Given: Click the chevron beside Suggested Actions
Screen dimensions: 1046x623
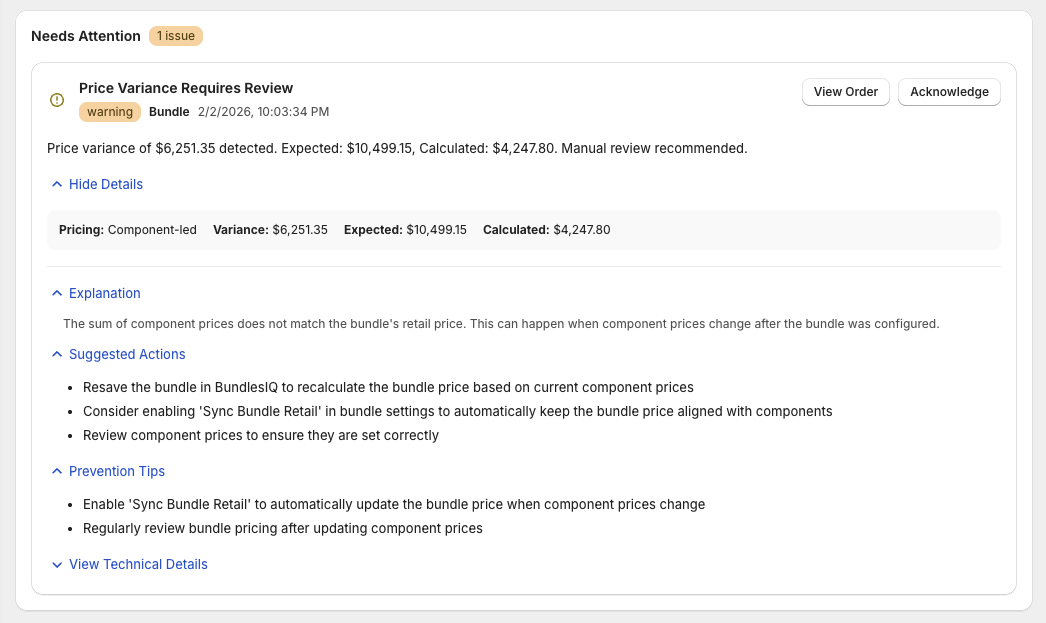Looking at the screenshot, I should pos(57,354).
